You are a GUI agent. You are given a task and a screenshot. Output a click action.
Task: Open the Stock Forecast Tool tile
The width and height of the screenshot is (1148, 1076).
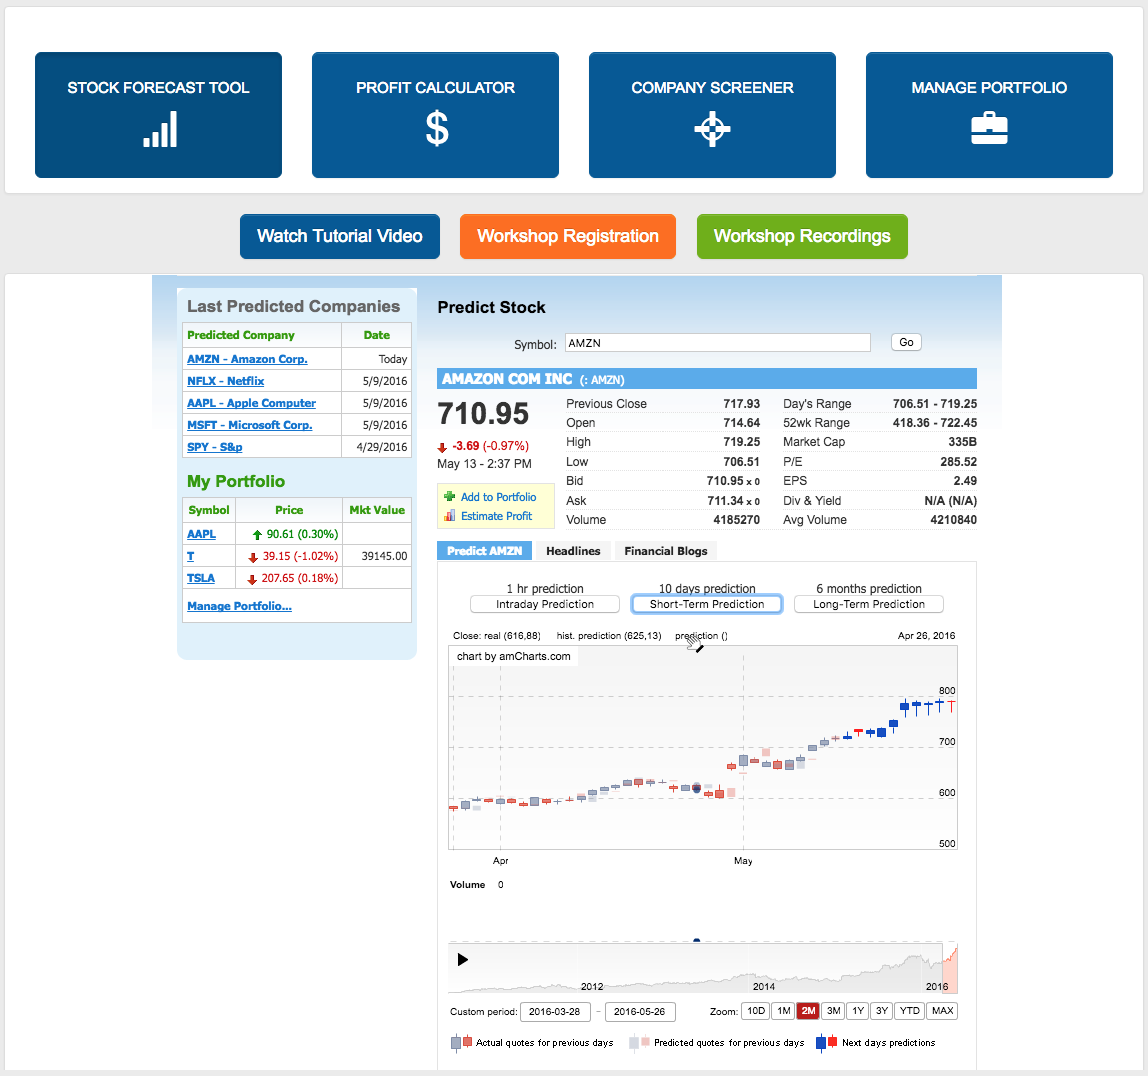click(x=158, y=115)
